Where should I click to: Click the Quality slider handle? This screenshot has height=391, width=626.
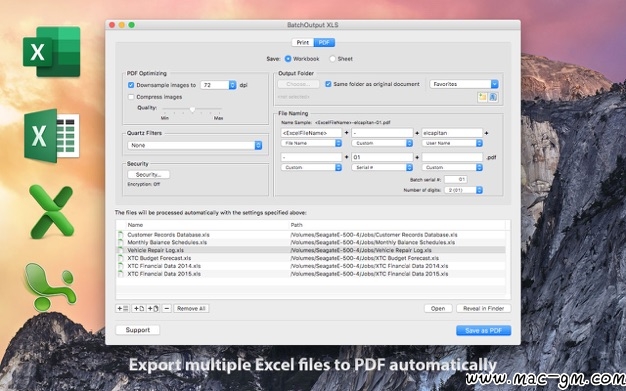(192, 109)
